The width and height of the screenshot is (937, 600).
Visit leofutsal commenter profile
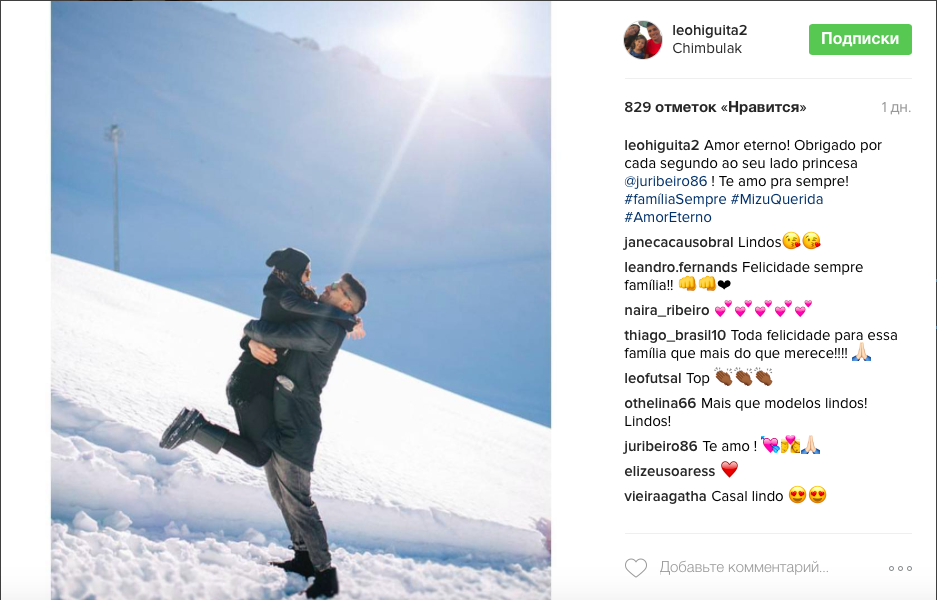pos(653,378)
